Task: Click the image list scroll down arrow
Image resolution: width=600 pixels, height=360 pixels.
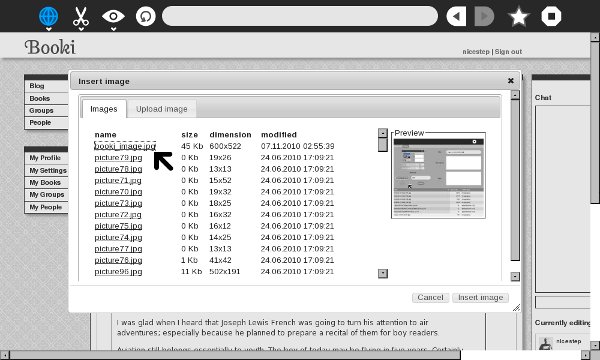Action: (x=383, y=274)
